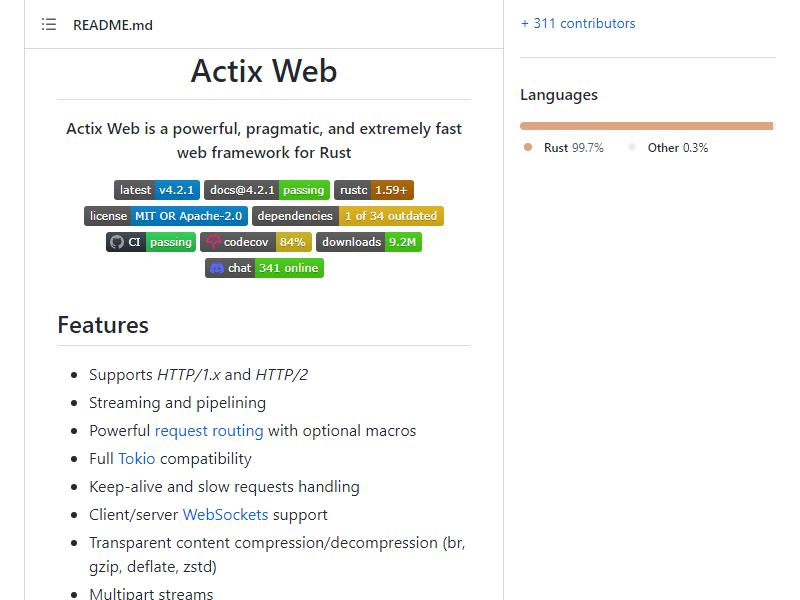Click the dependencies 1 of 34 outdated badge

click(348, 216)
